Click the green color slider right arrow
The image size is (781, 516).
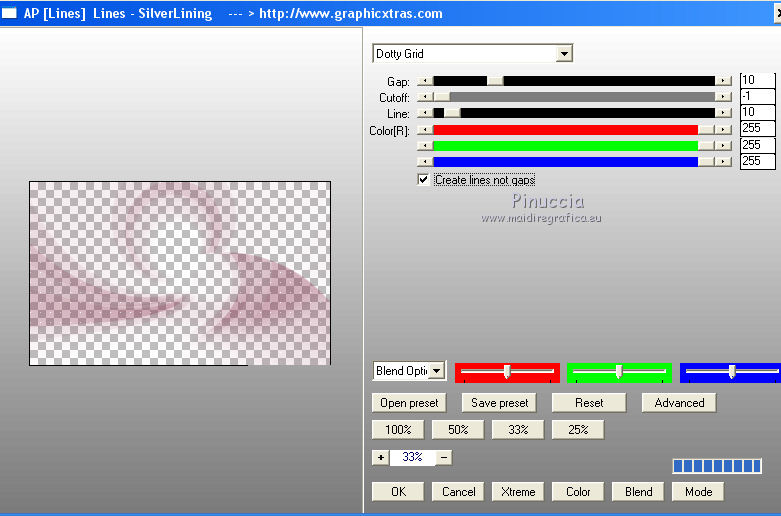(x=723, y=146)
